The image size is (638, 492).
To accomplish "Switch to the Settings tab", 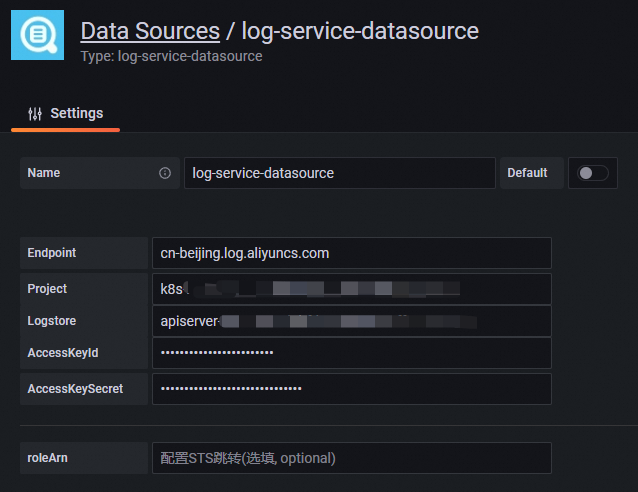I will 66,114.
